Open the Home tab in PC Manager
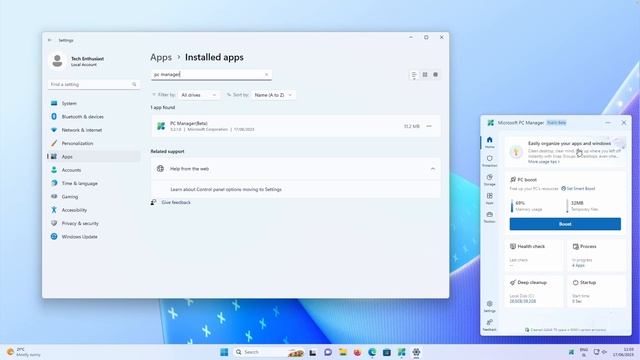The height and width of the screenshot is (360, 640). click(489, 142)
